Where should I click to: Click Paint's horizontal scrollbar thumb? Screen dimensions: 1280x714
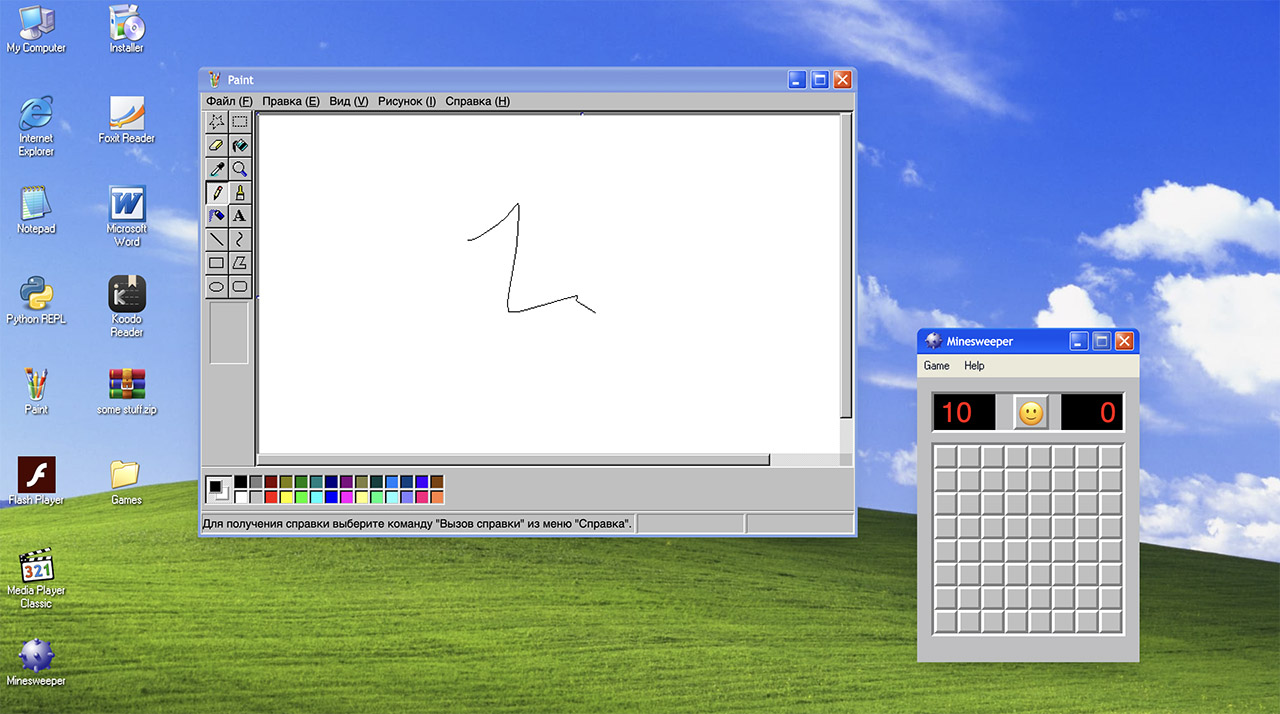[x=514, y=460]
